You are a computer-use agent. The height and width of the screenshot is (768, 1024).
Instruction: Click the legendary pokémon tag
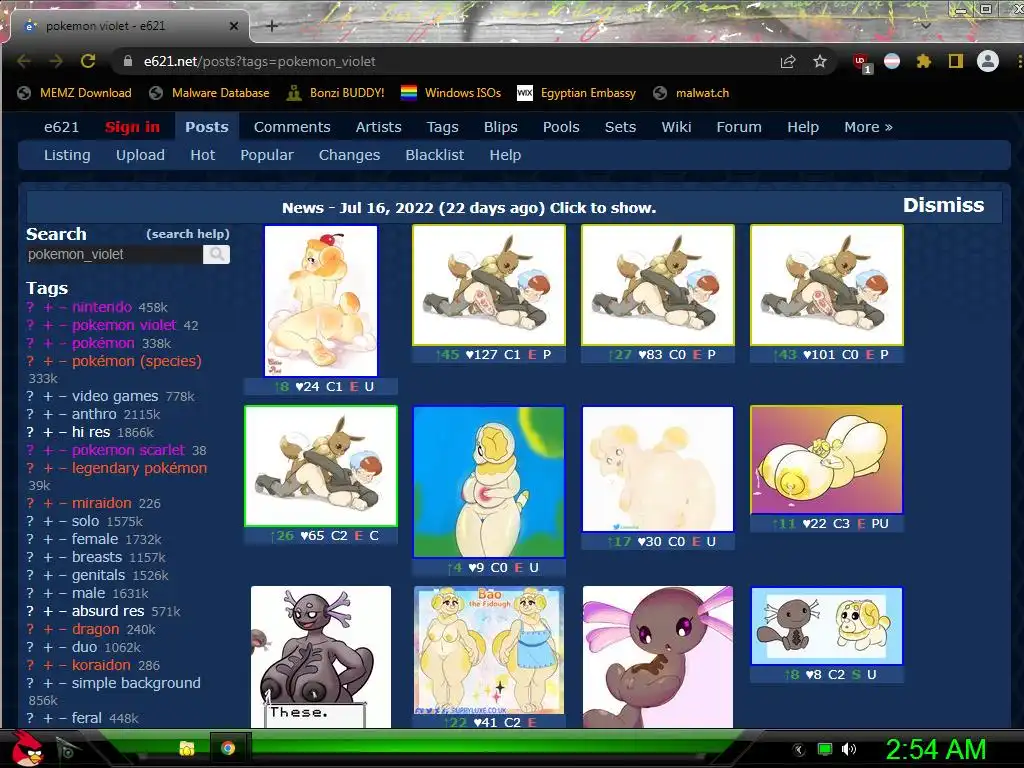[139, 468]
